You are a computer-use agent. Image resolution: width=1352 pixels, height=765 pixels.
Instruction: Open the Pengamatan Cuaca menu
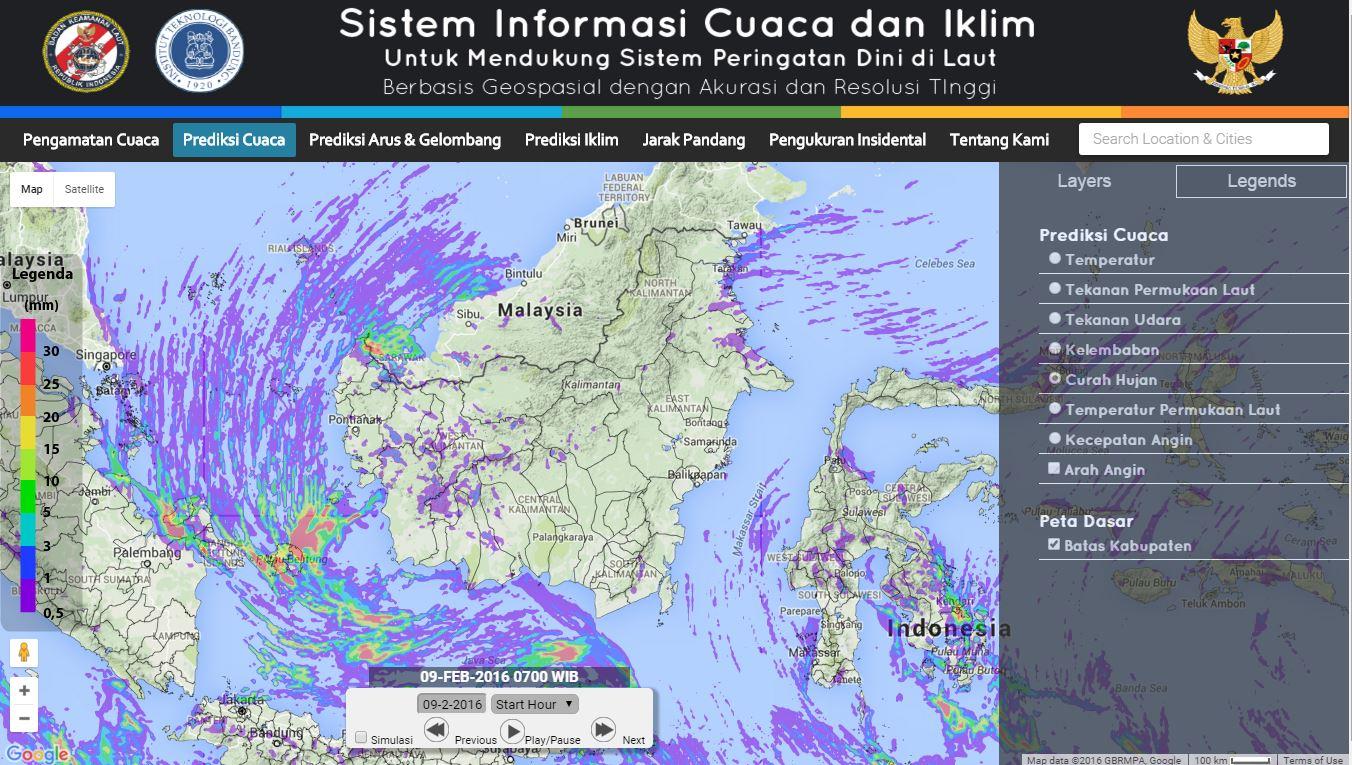pyautogui.click(x=91, y=140)
